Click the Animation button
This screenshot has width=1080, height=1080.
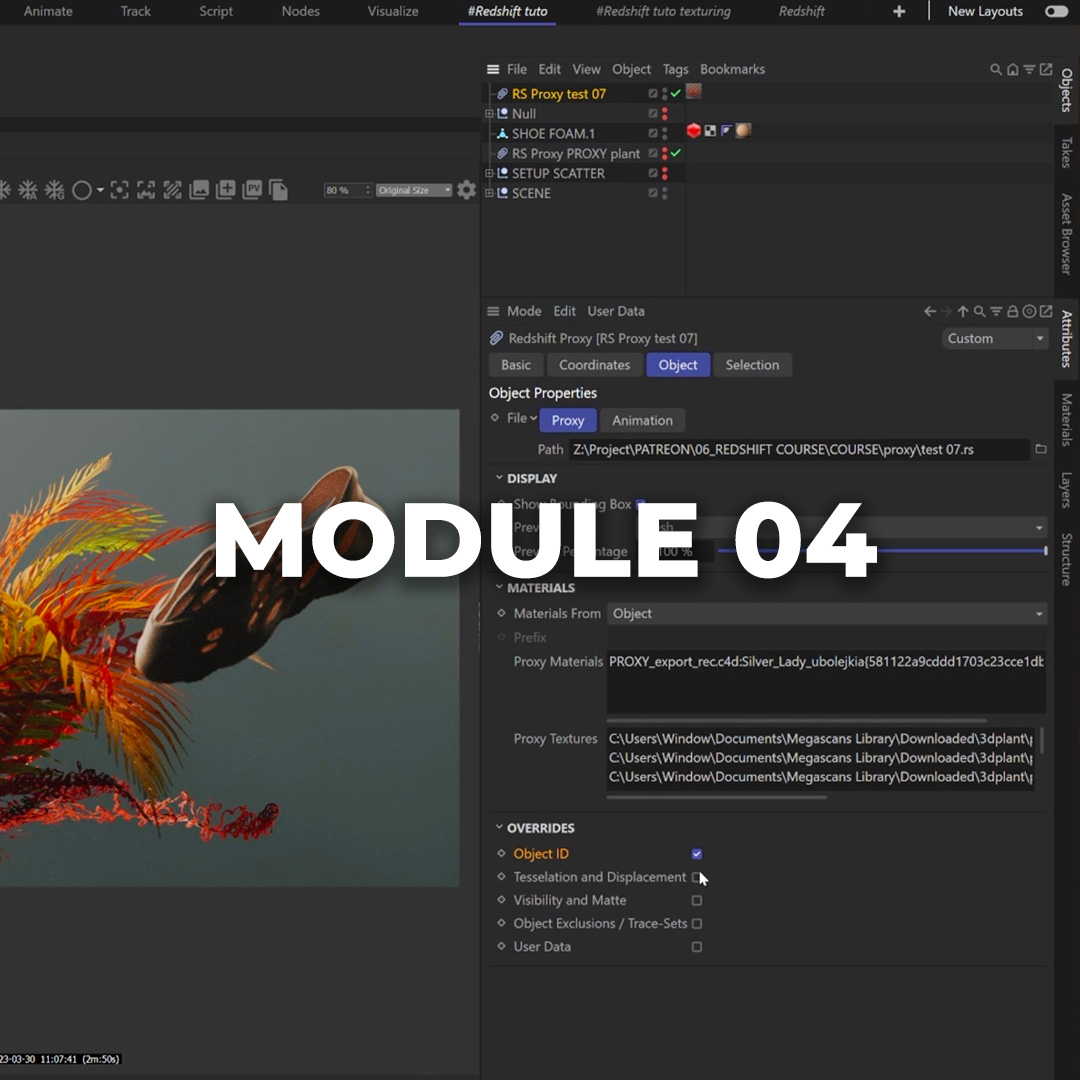[642, 421]
